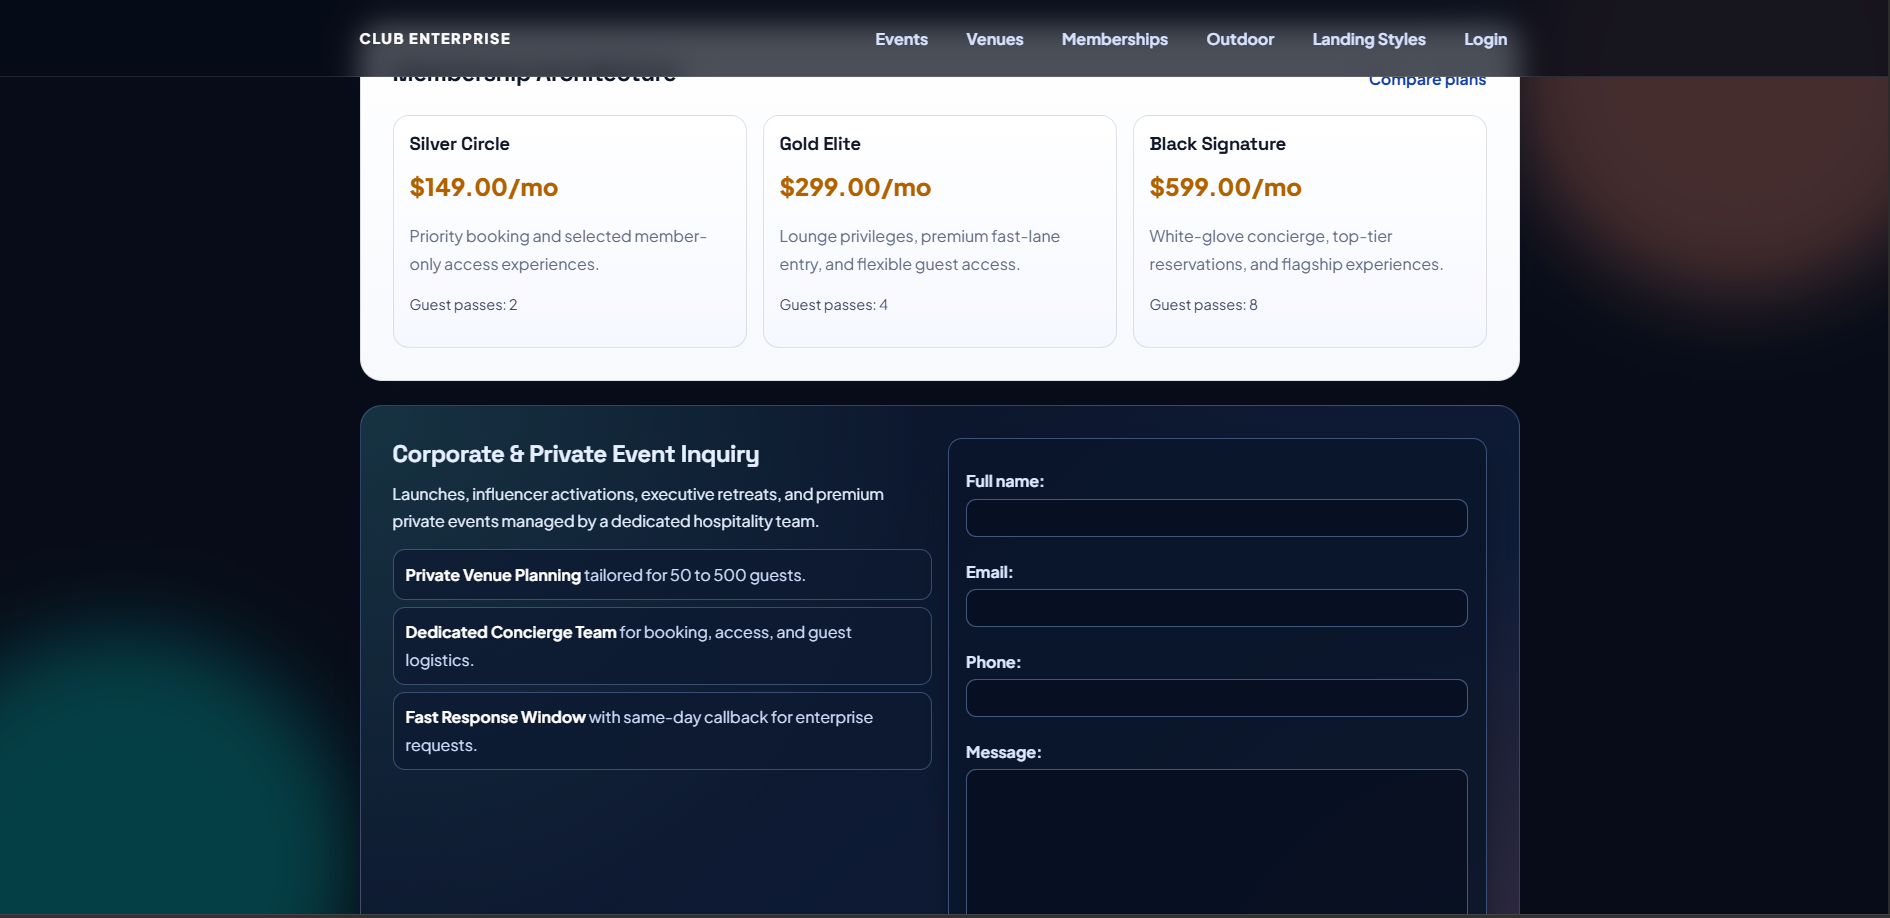The image size is (1890, 918).
Task: Select the Black Signature membership card
Action: coord(1309,231)
